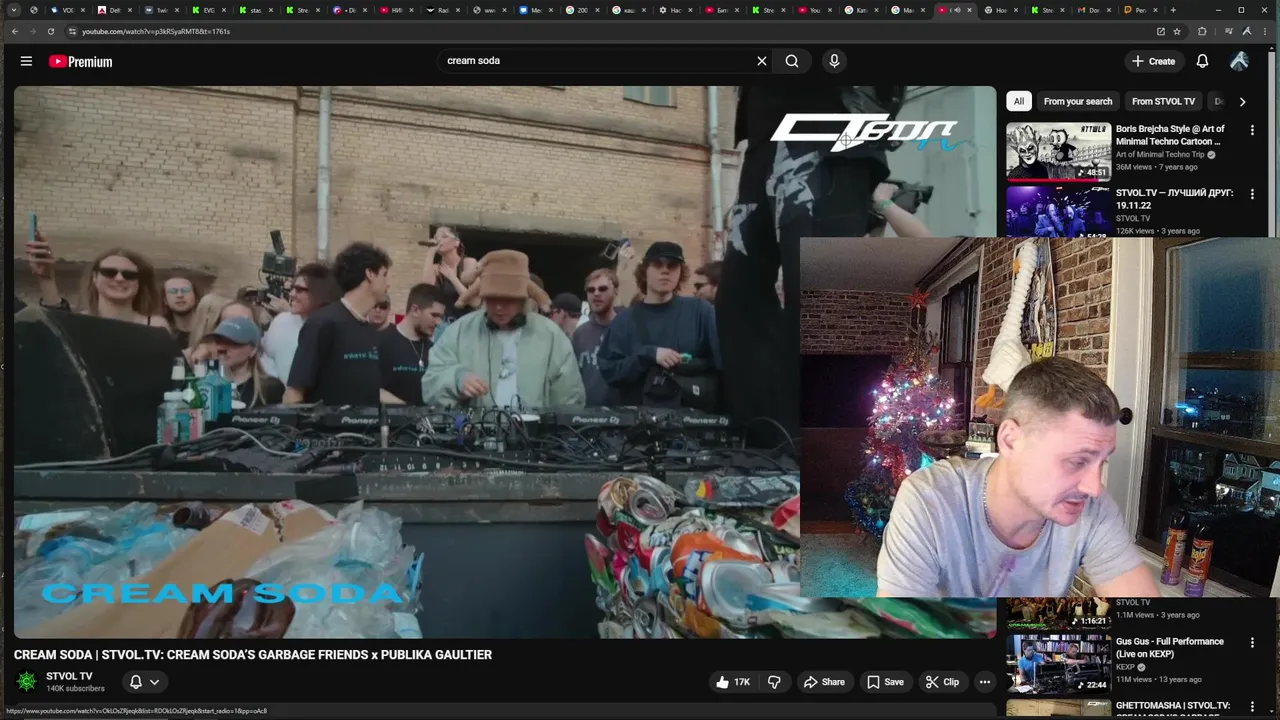Open the tab search dropdown in tab strip
The image size is (1280, 720).
pyautogui.click(x=15, y=10)
